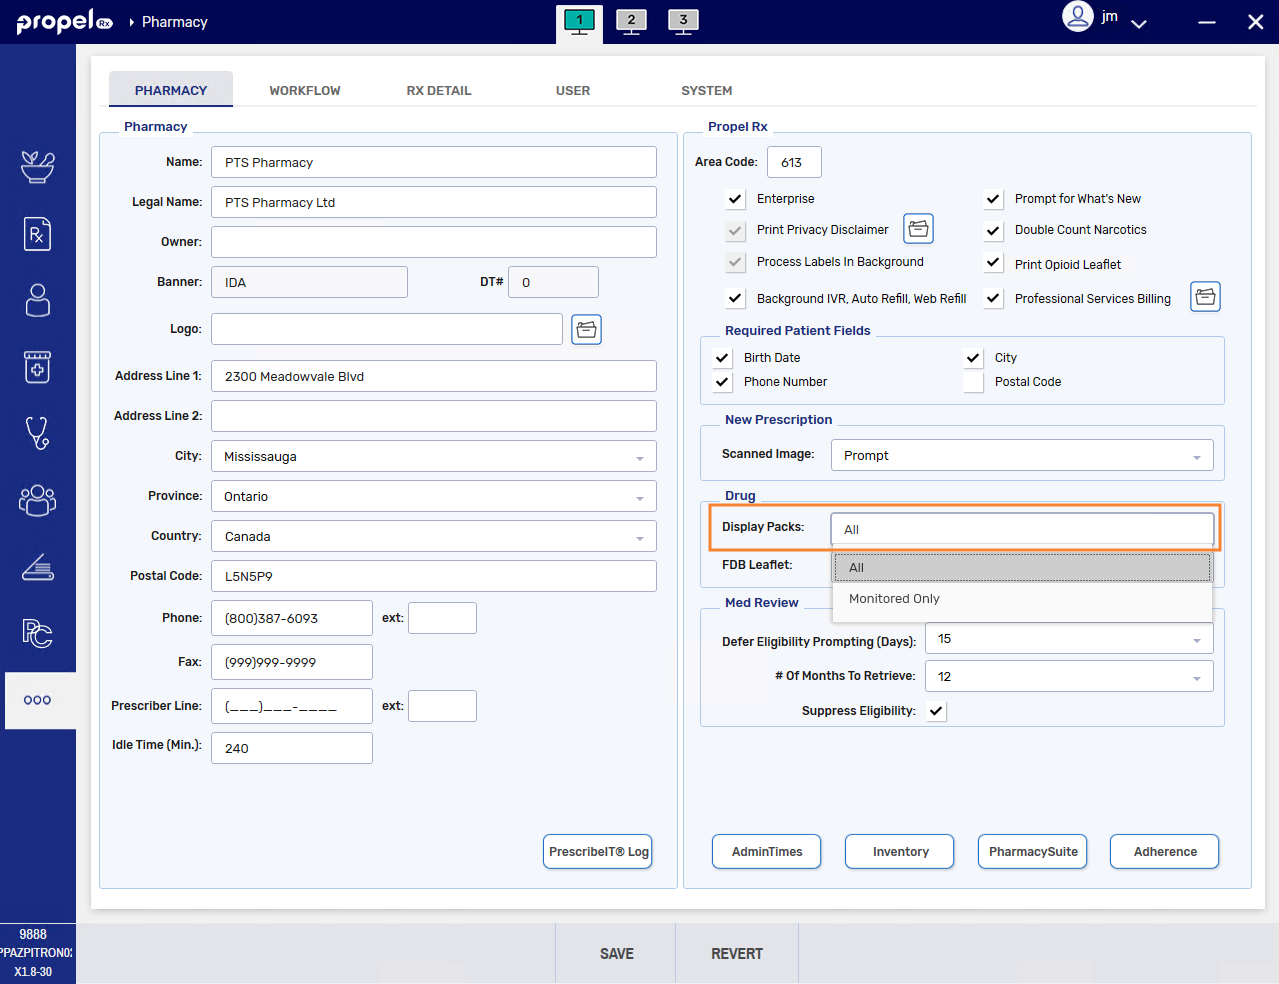
Task: Click the pharmacy Name input field
Action: [x=434, y=162]
